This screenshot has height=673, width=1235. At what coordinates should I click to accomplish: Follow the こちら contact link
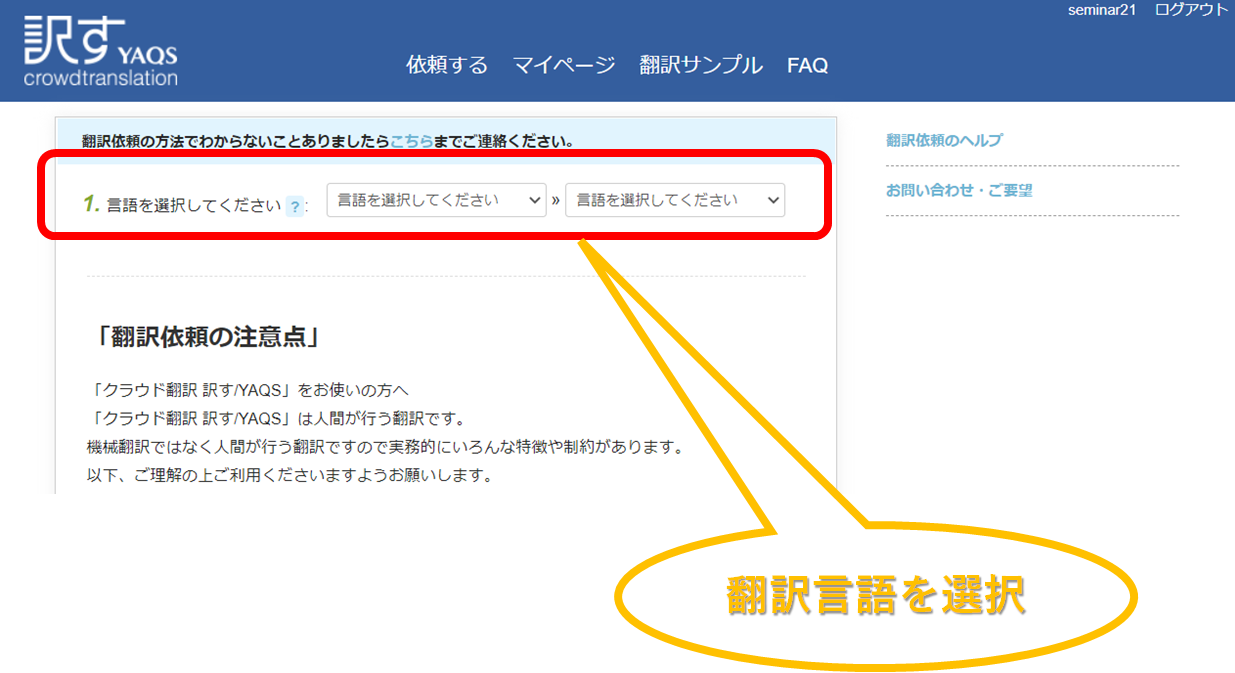tap(411, 141)
